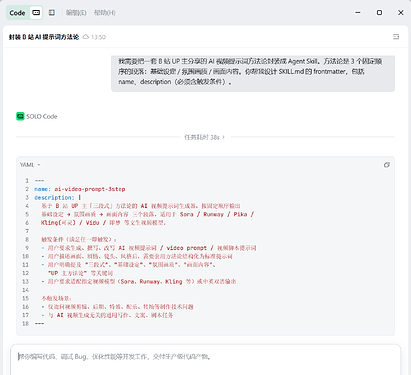Focus the chat message input field
Viewport: 411px width, 375px height.
coord(205,360)
